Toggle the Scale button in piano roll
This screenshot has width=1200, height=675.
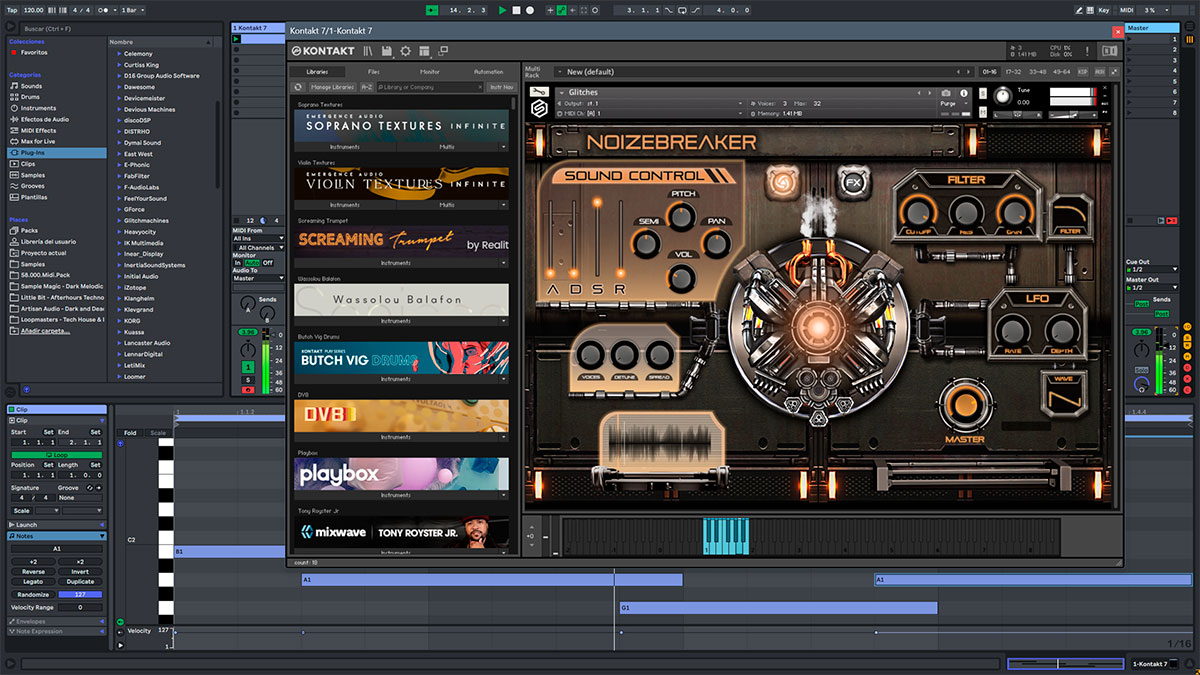coord(158,433)
